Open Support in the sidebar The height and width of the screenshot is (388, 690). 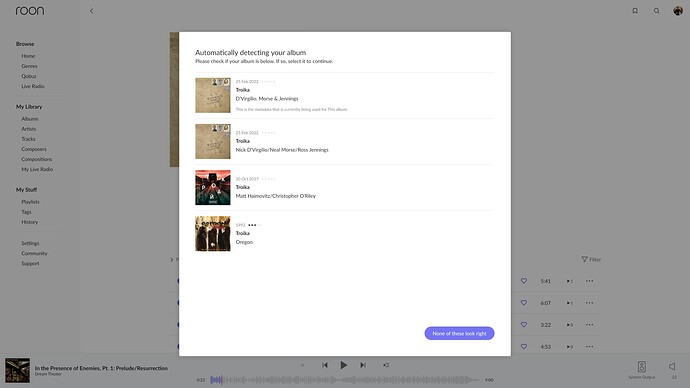point(30,264)
